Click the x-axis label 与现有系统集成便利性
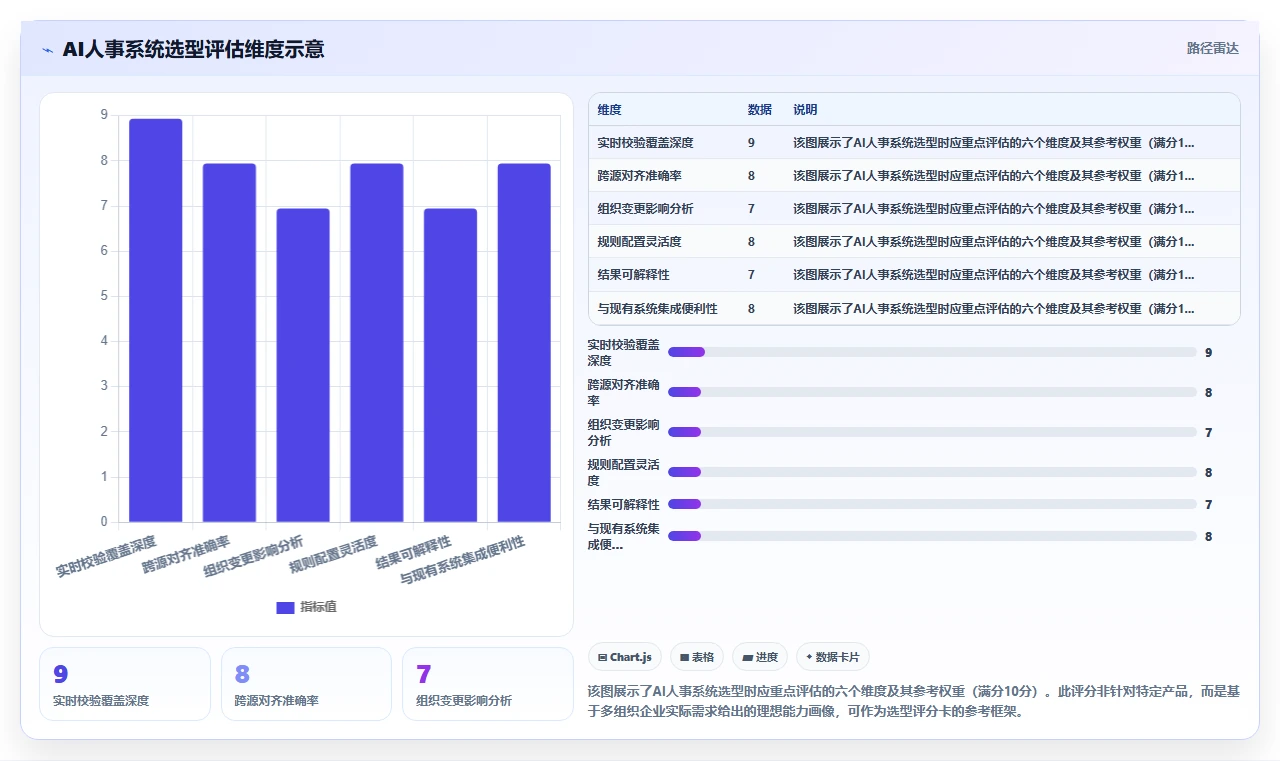The width and height of the screenshot is (1280, 761). (x=462, y=559)
